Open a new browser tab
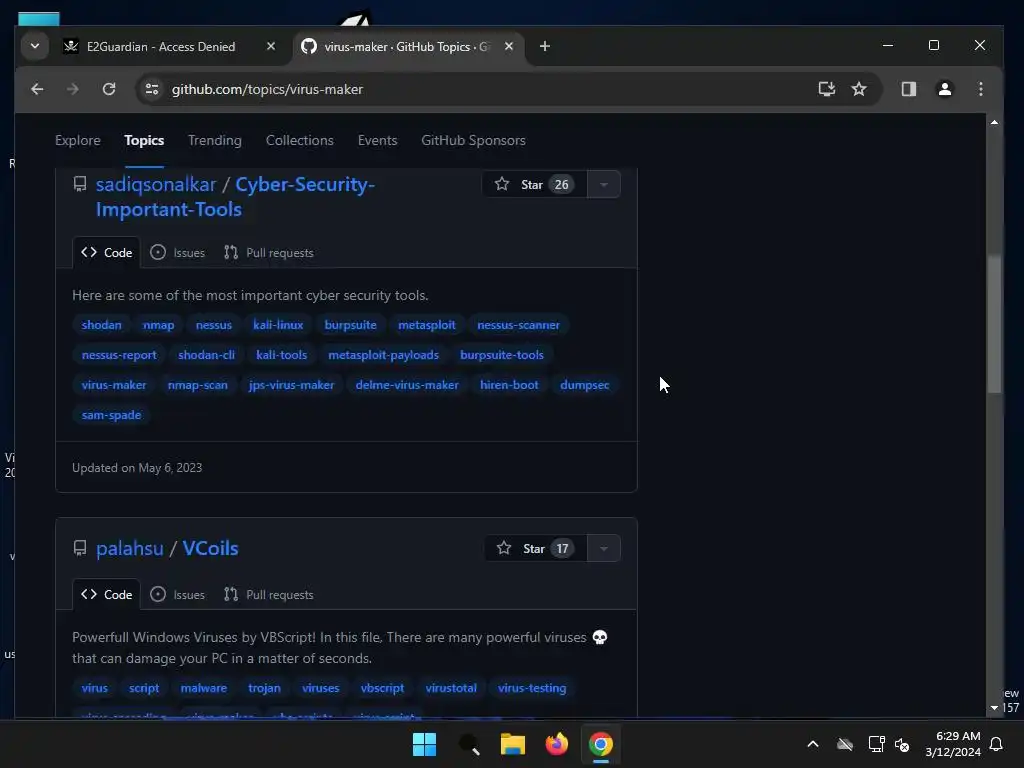 545,46
